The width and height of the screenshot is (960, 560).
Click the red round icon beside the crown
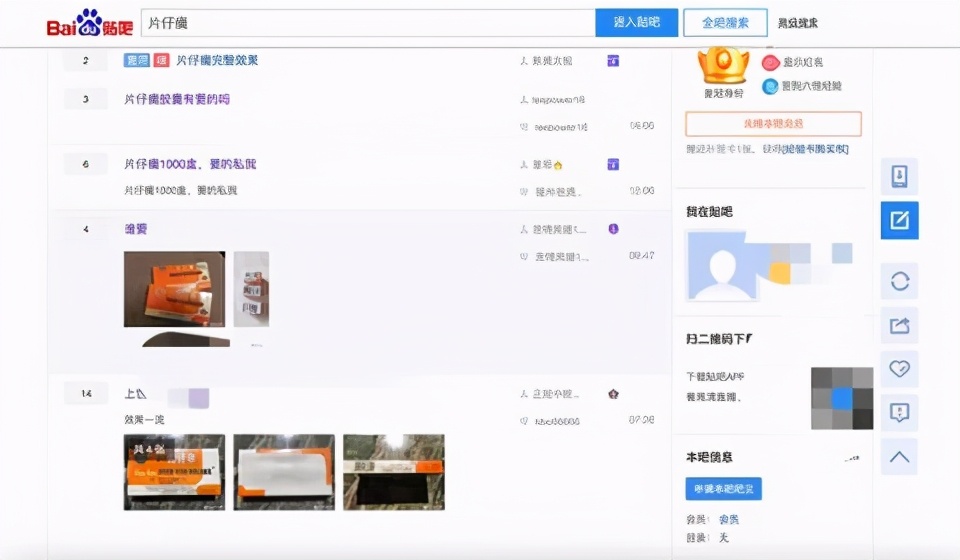[770, 62]
